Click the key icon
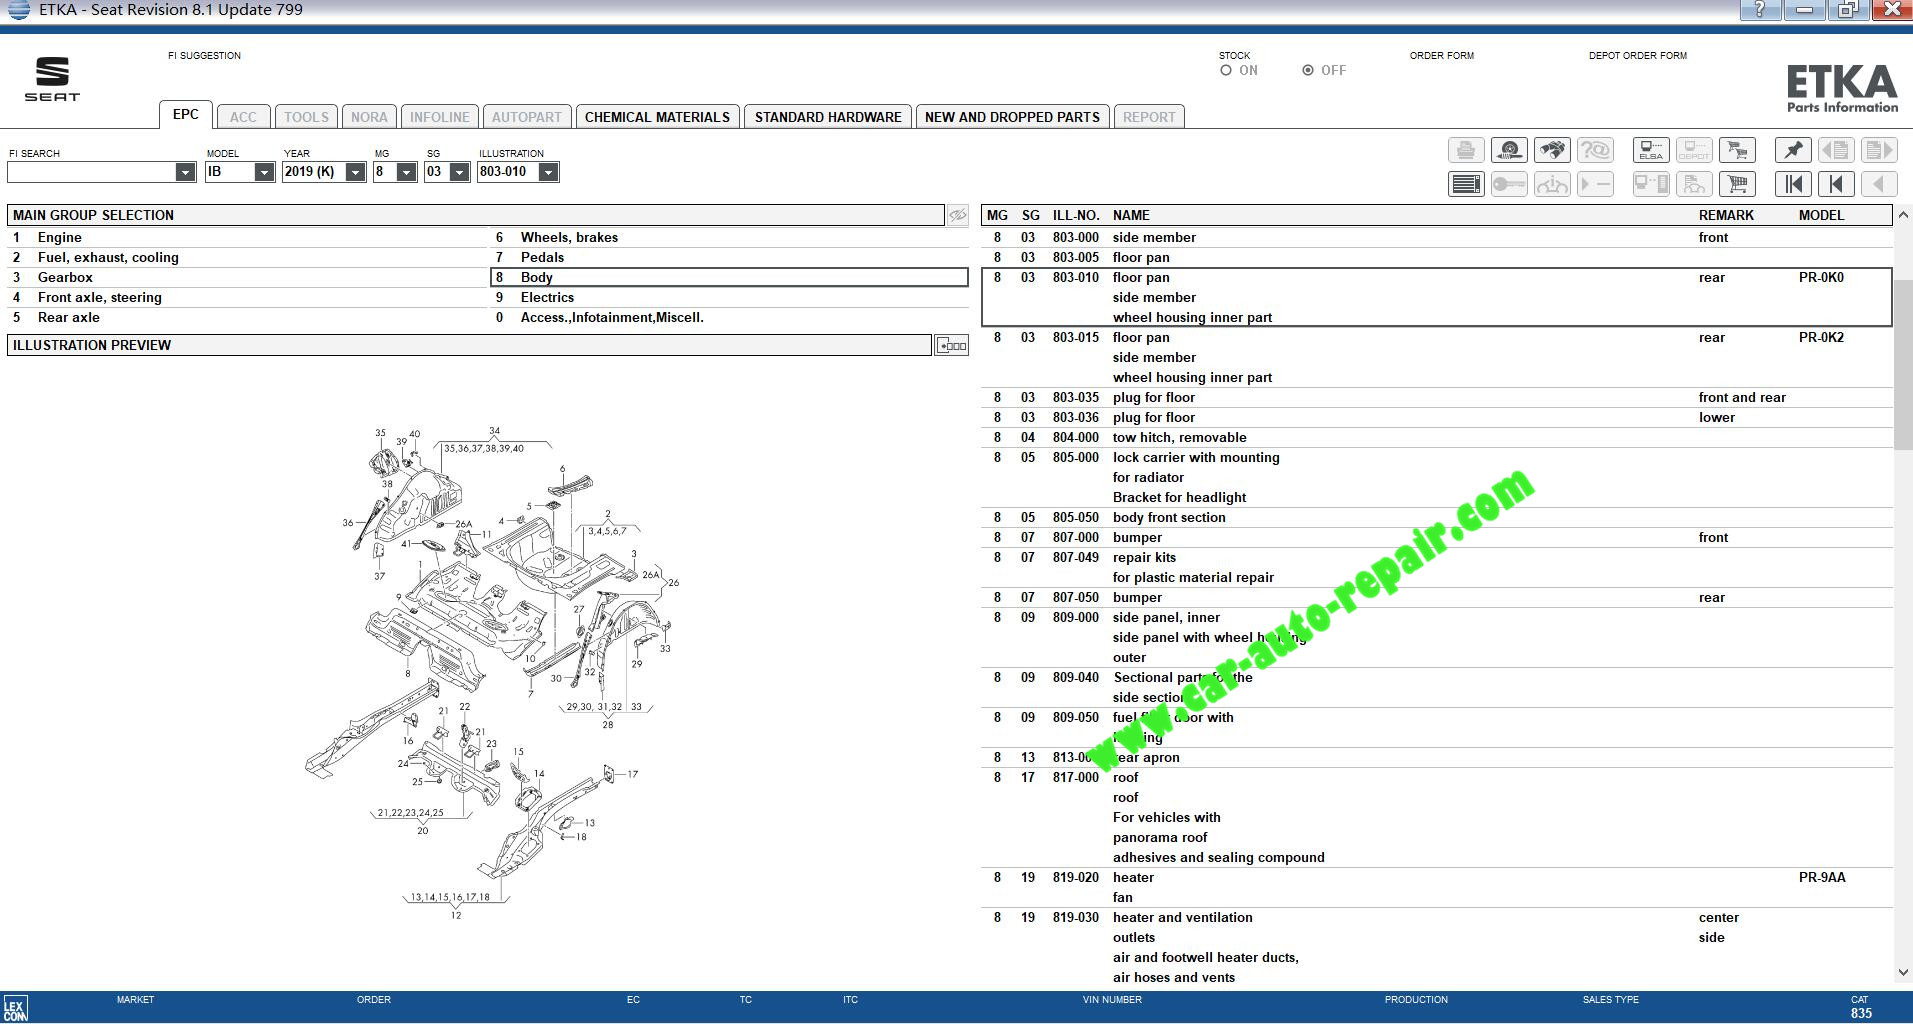The image size is (1913, 1024). click(x=1509, y=184)
